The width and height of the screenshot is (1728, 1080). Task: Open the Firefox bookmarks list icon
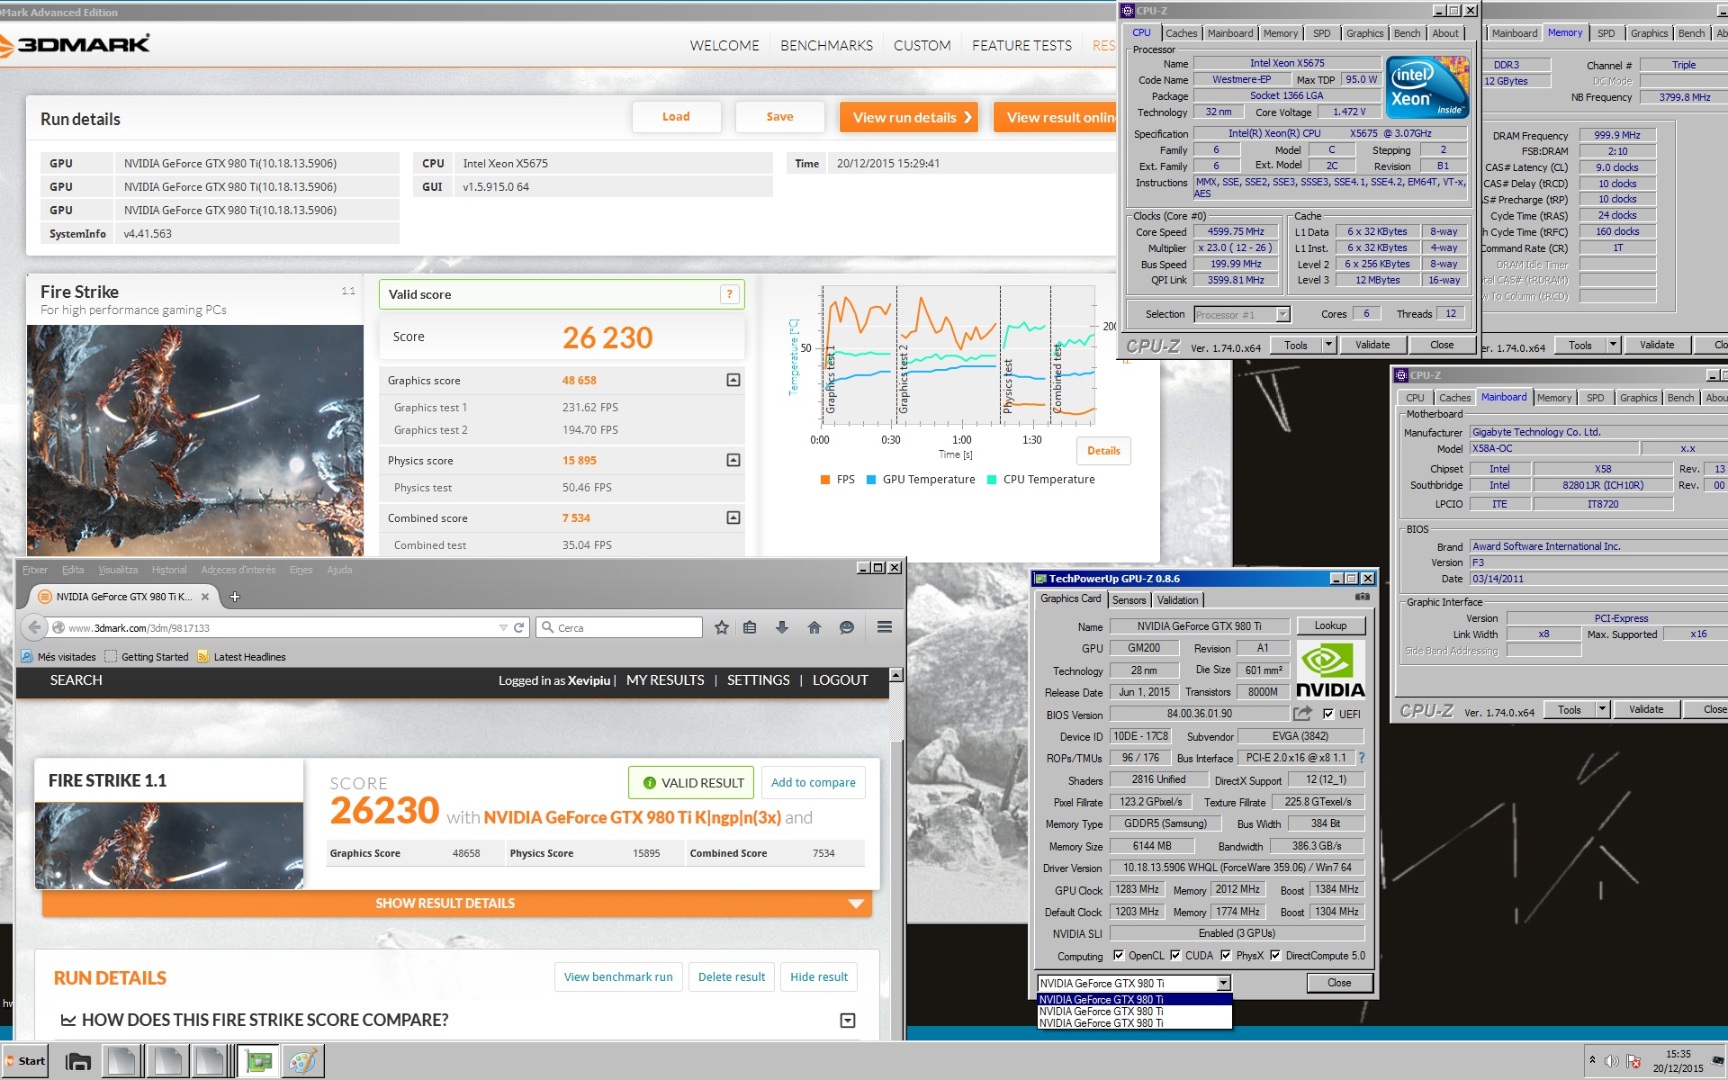(x=750, y=627)
